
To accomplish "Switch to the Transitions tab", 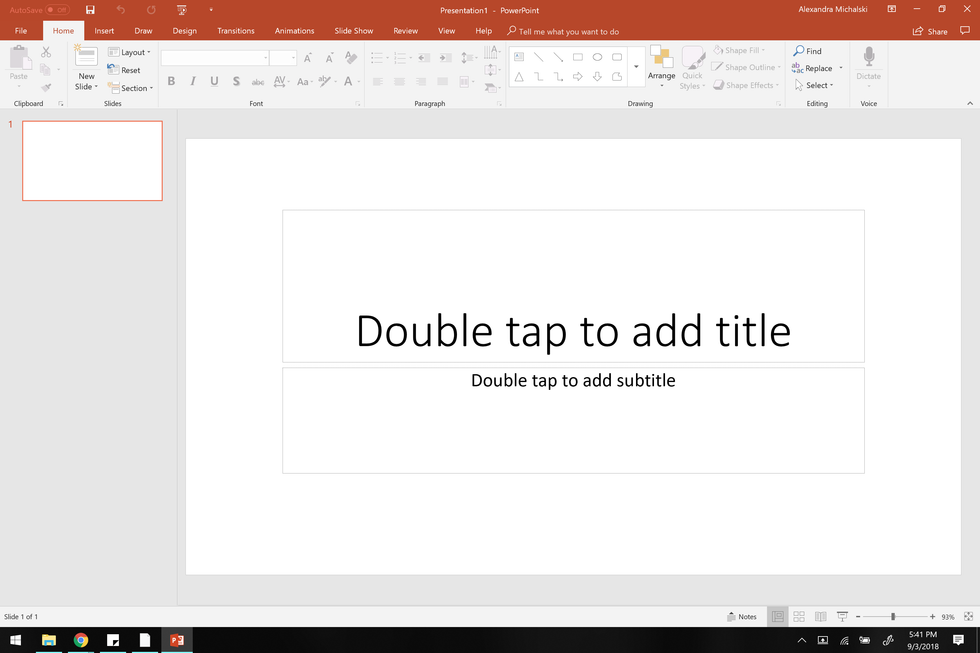I will coord(236,31).
